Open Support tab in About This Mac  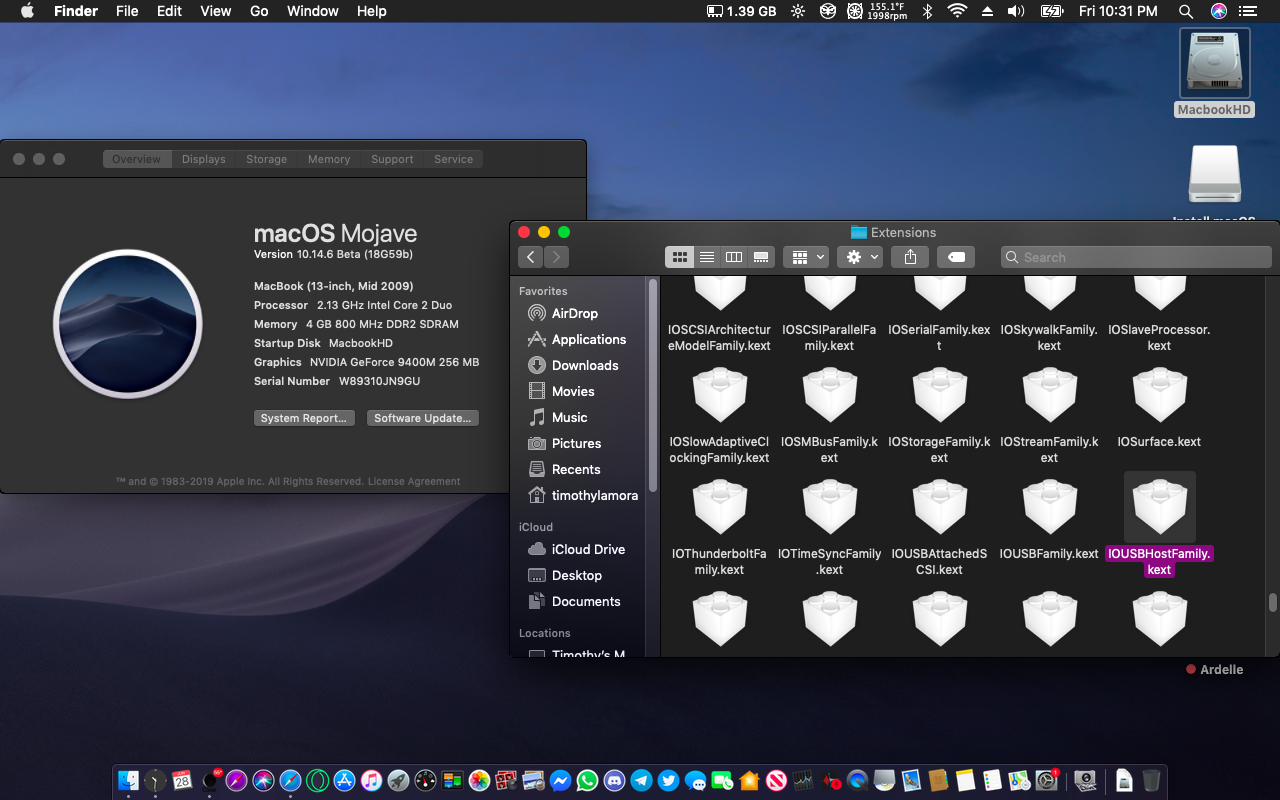[392, 159]
